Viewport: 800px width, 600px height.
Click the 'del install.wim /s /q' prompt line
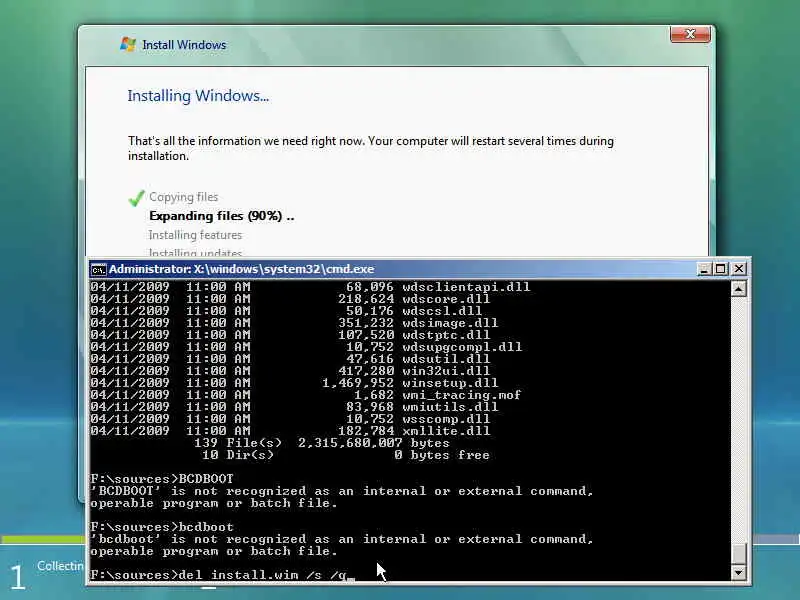220,574
